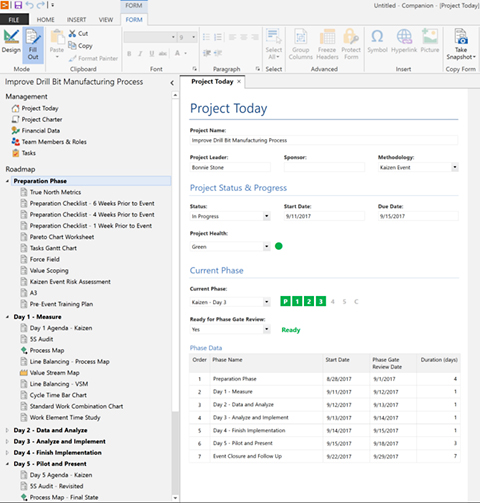Expand Day 2 - Data and Analyze

coord(7,430)
